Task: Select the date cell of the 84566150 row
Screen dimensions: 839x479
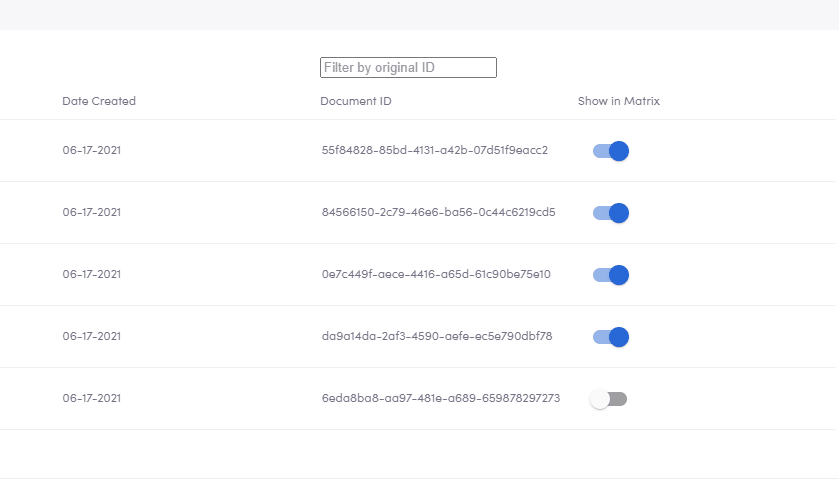Action: coord(91,212)
